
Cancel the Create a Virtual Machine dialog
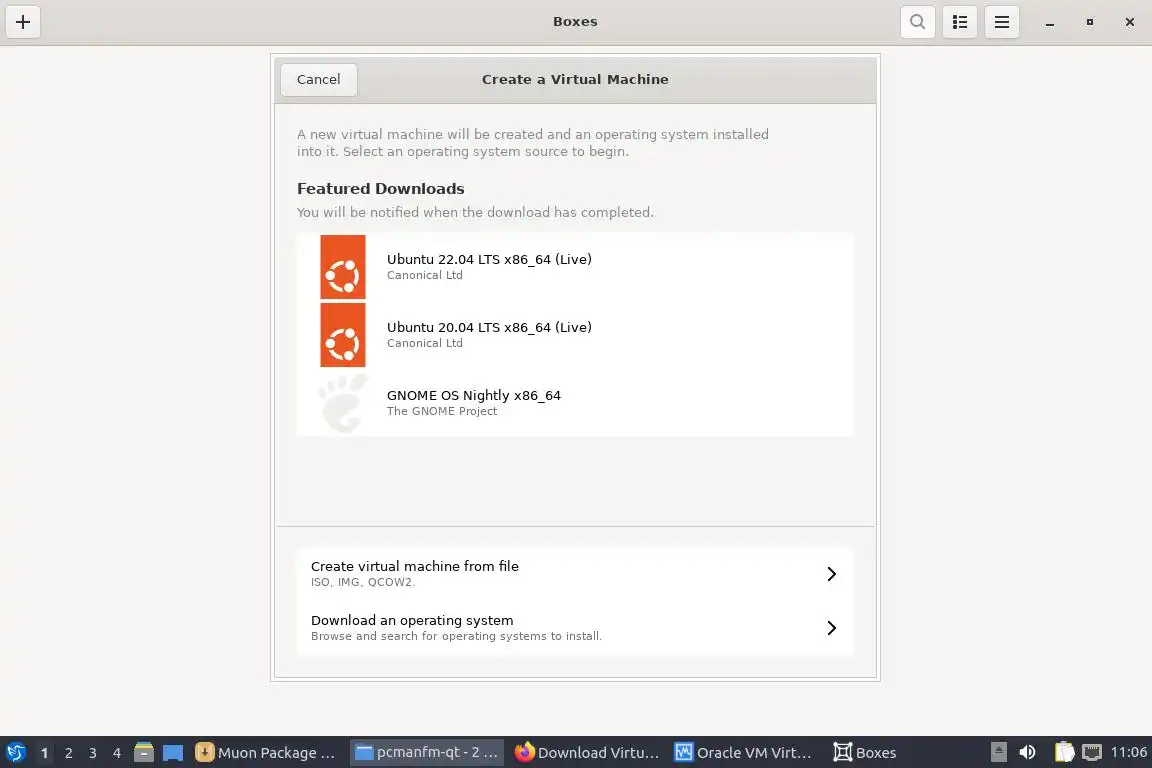click(x=319, y=79)
